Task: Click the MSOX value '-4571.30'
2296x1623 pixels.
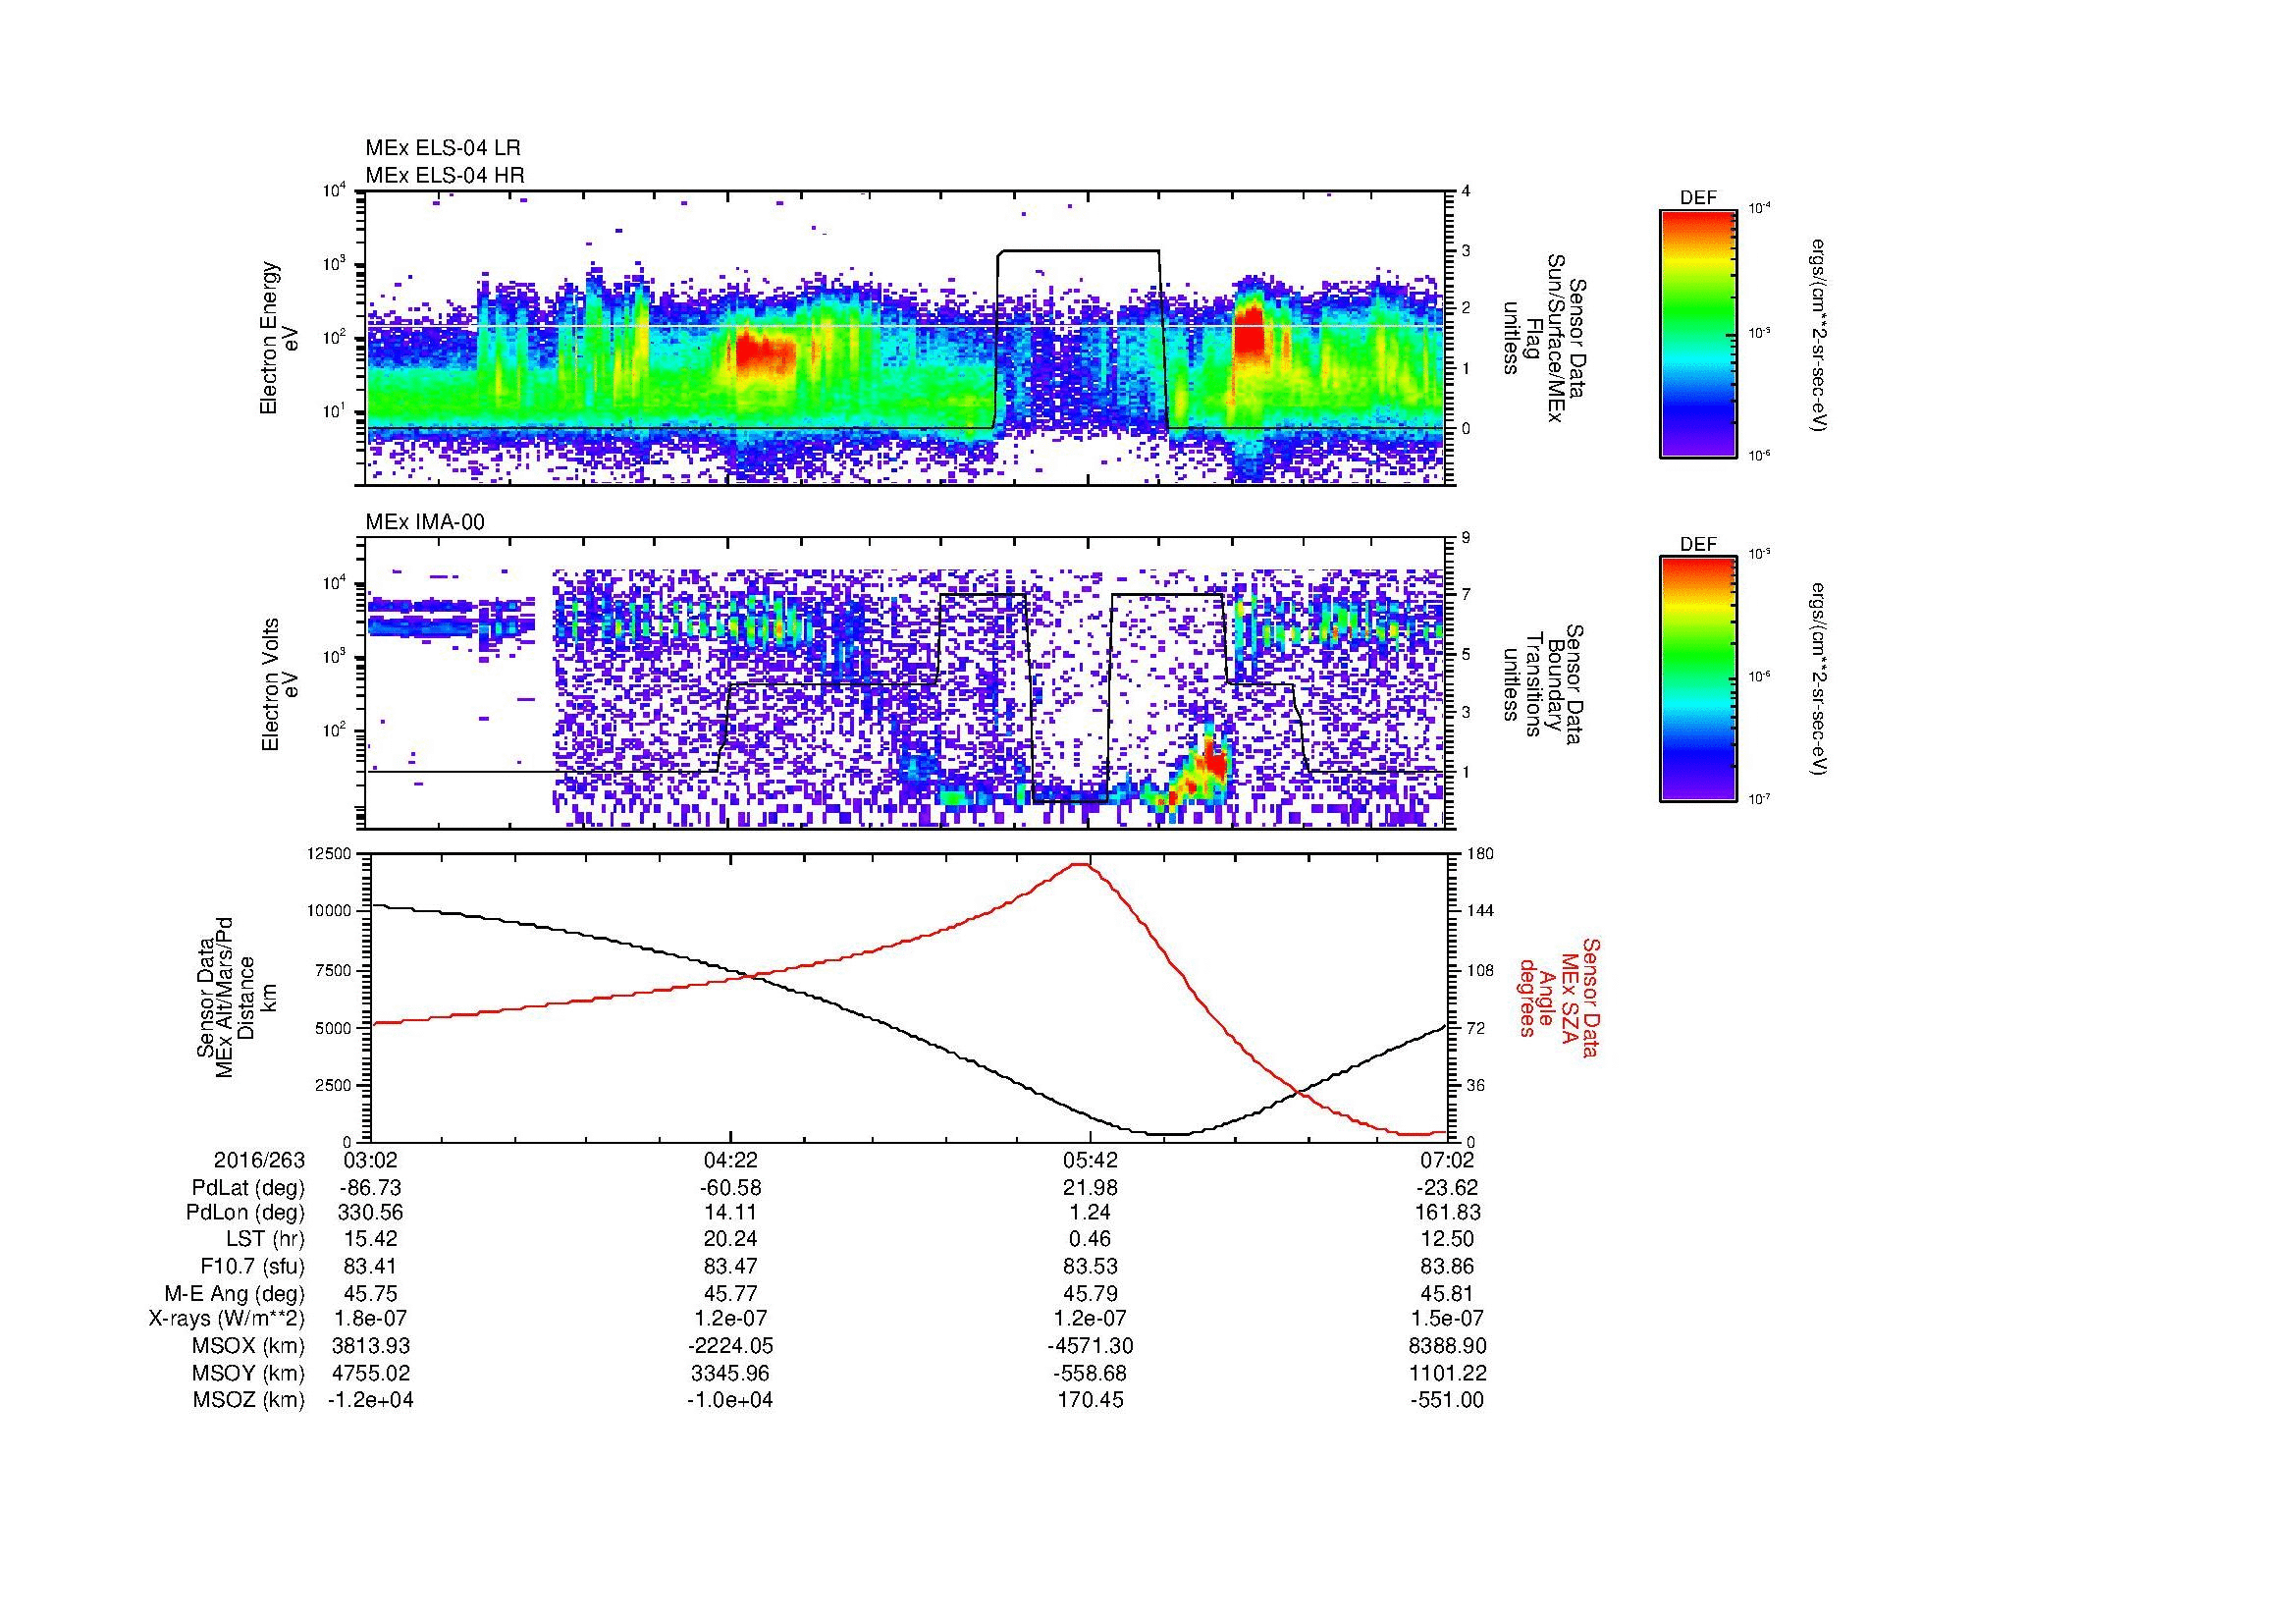Action: point(1090,1346)
